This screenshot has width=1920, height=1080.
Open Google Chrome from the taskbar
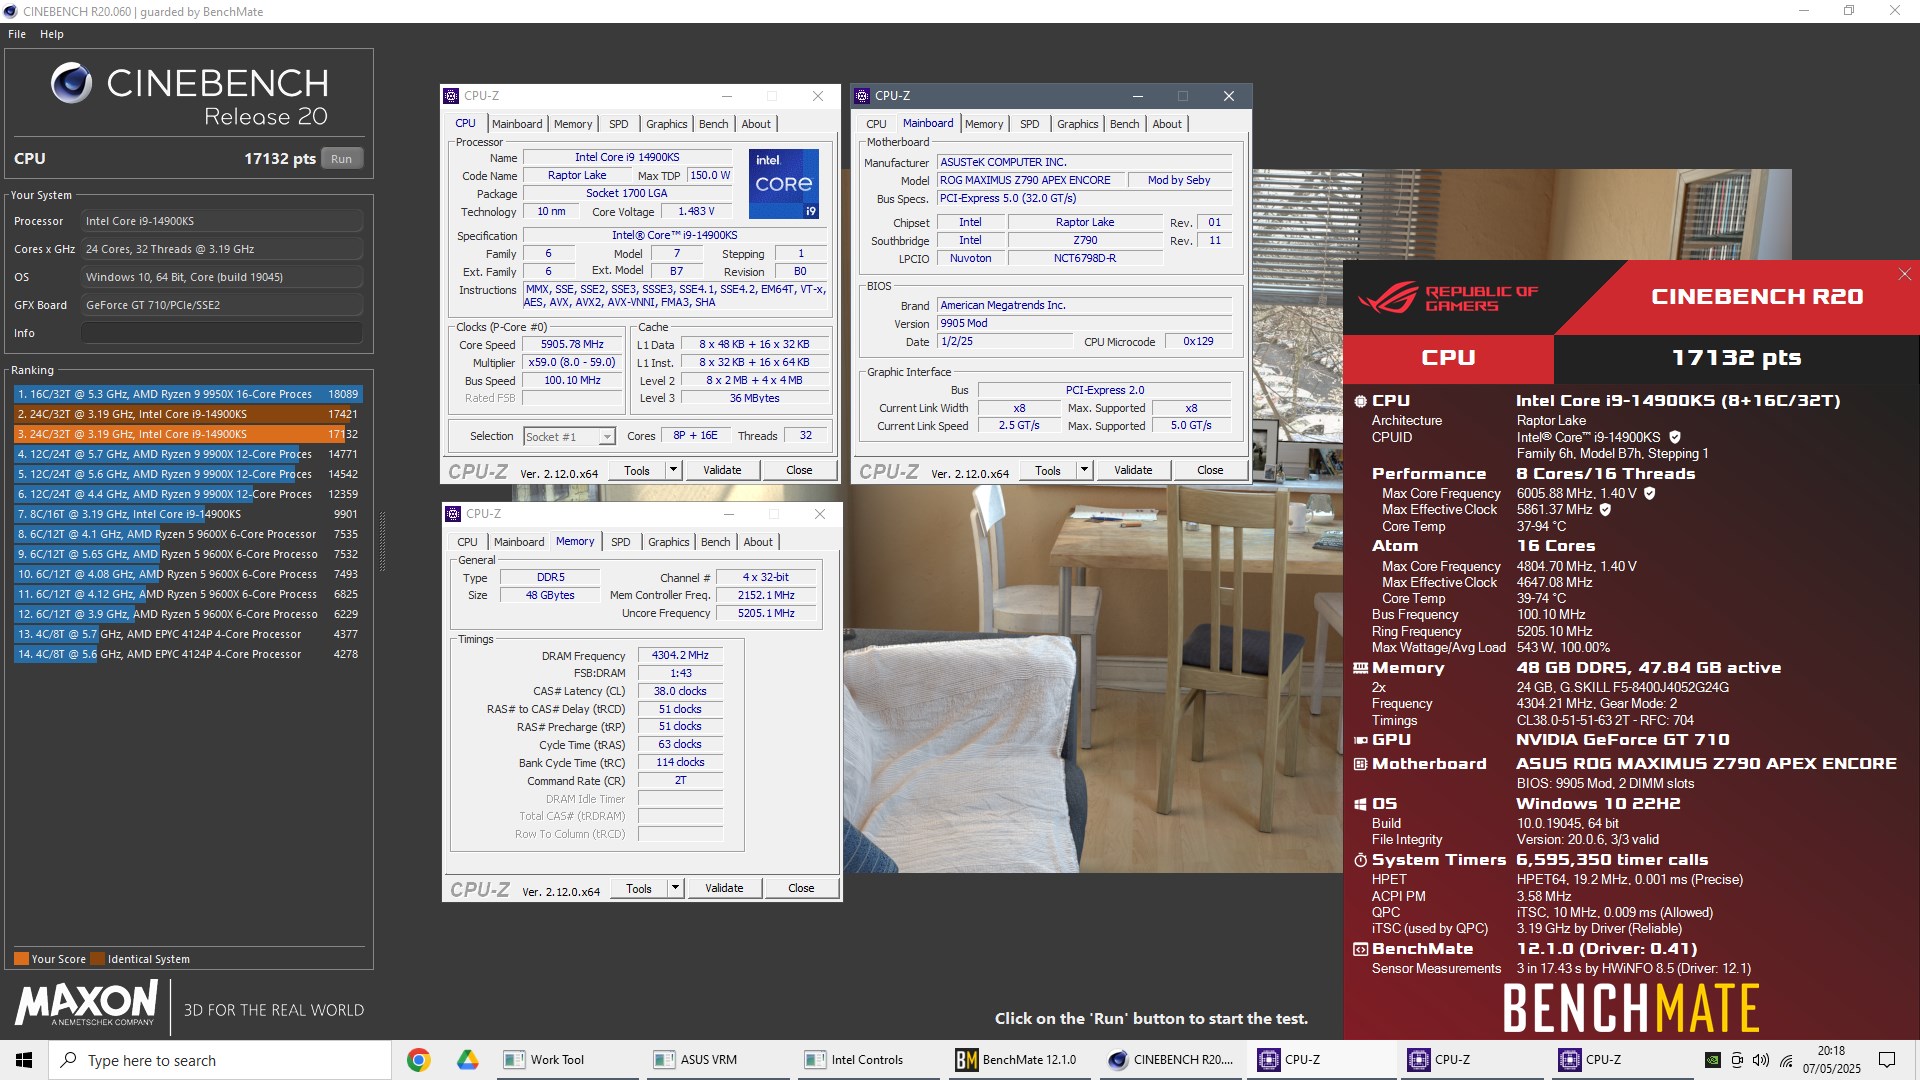click(419, 1060)
